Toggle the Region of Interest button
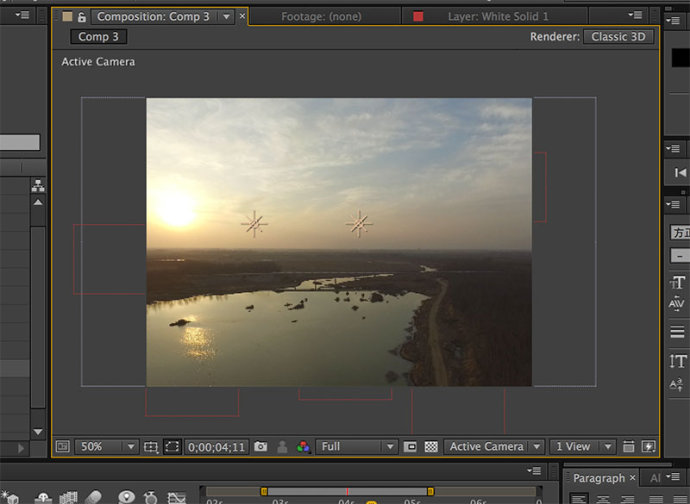 pos(410,447)
